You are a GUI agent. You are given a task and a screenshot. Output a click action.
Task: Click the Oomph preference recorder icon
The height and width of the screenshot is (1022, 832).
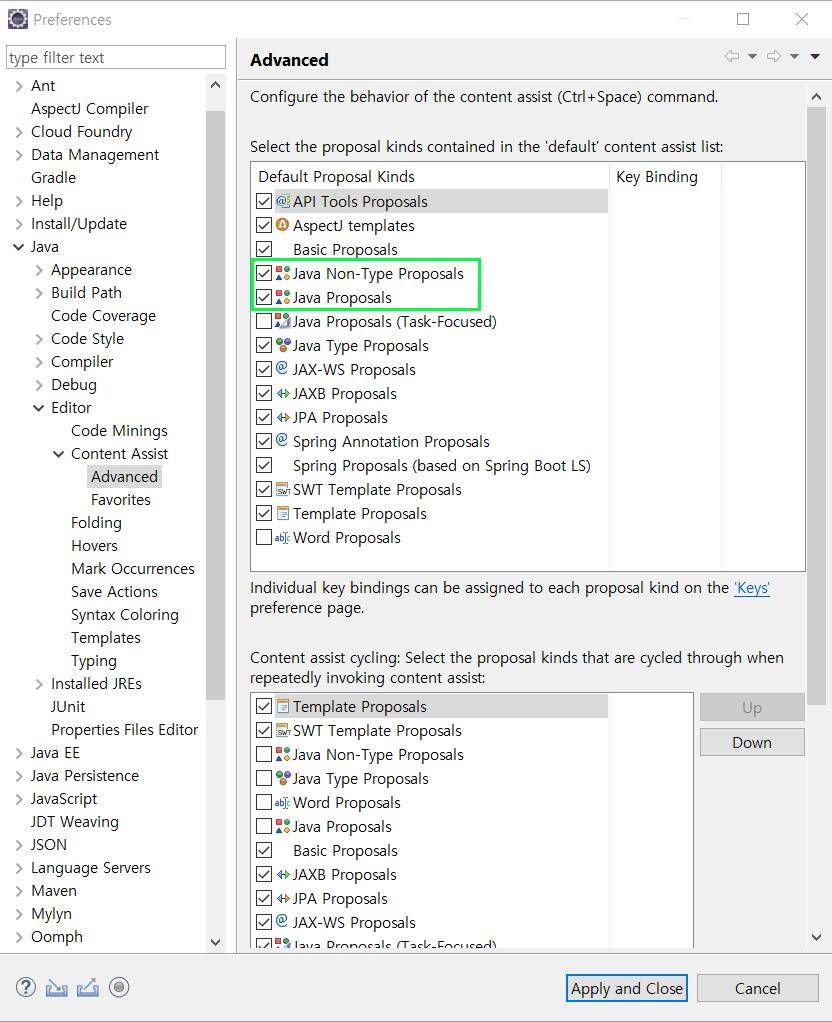[x=119, y=987]
